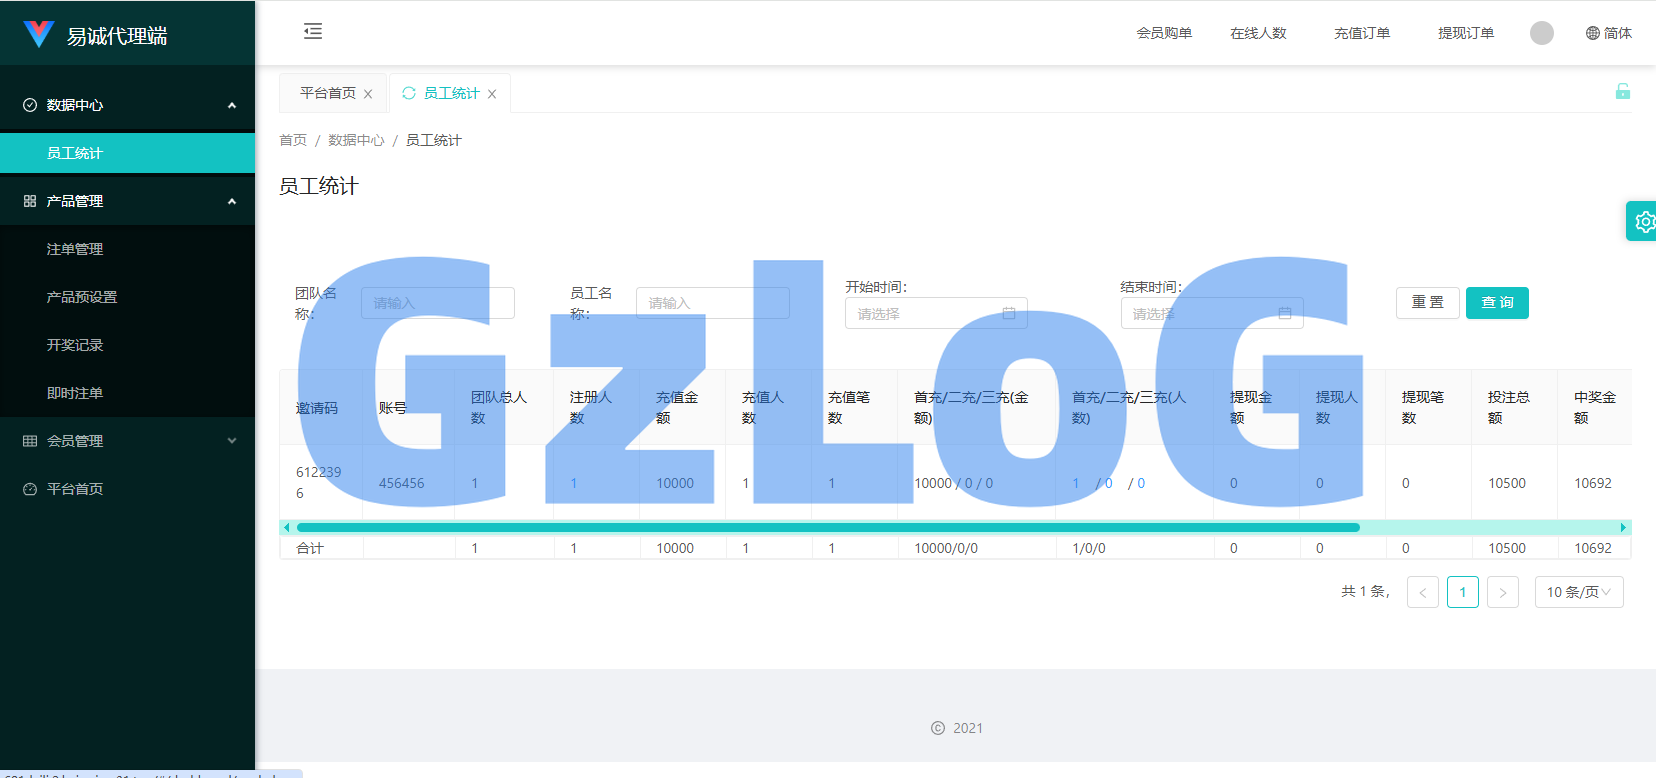Click 会员购单 in top navigation
The height and width of the screenshot is (778, 1656).
(1164, 33)
